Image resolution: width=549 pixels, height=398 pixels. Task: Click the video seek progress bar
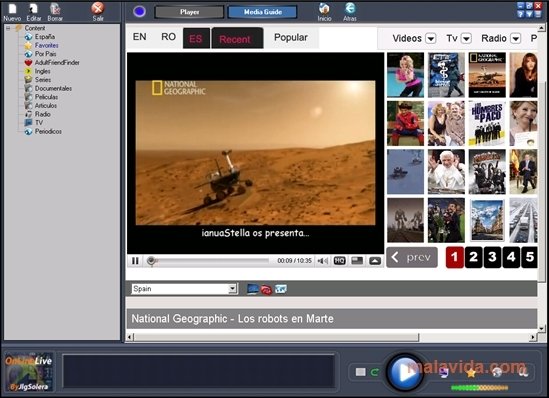point(209,261)
